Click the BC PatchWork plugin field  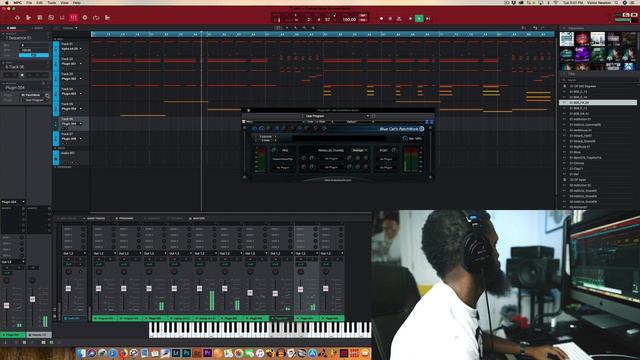coord(32,95)
